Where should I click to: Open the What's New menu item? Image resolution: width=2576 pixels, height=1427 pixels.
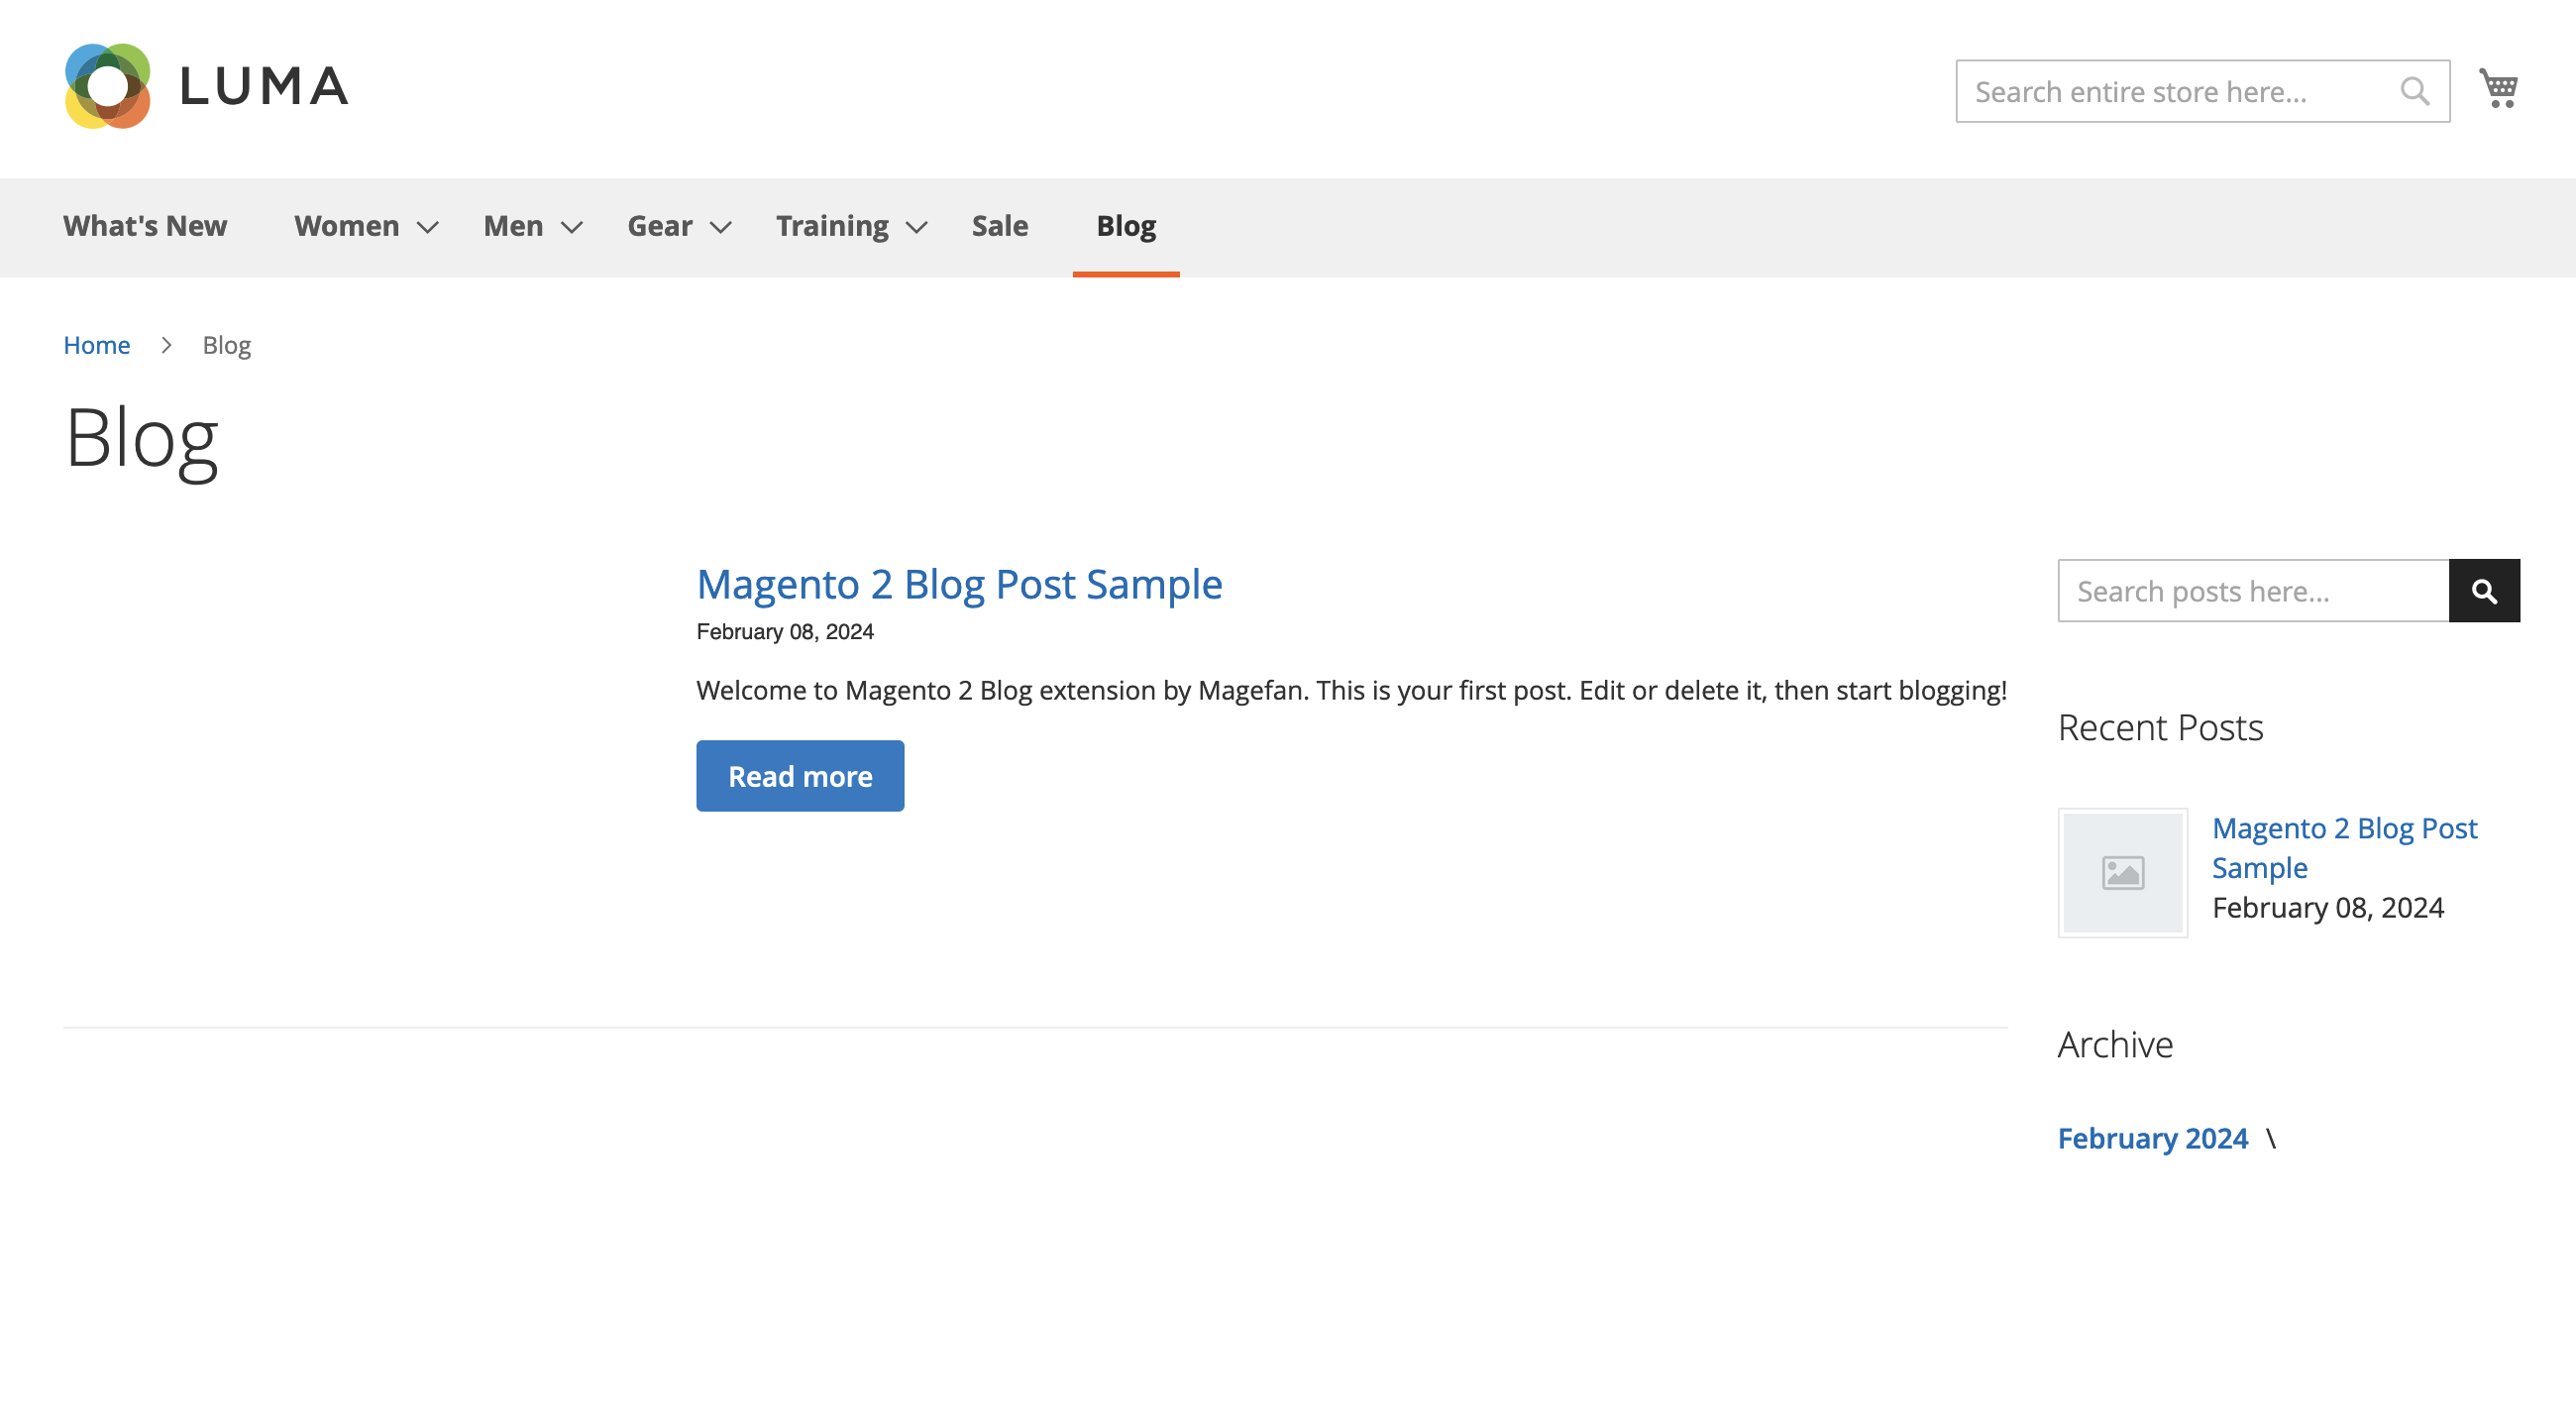[x=145, y=226]
